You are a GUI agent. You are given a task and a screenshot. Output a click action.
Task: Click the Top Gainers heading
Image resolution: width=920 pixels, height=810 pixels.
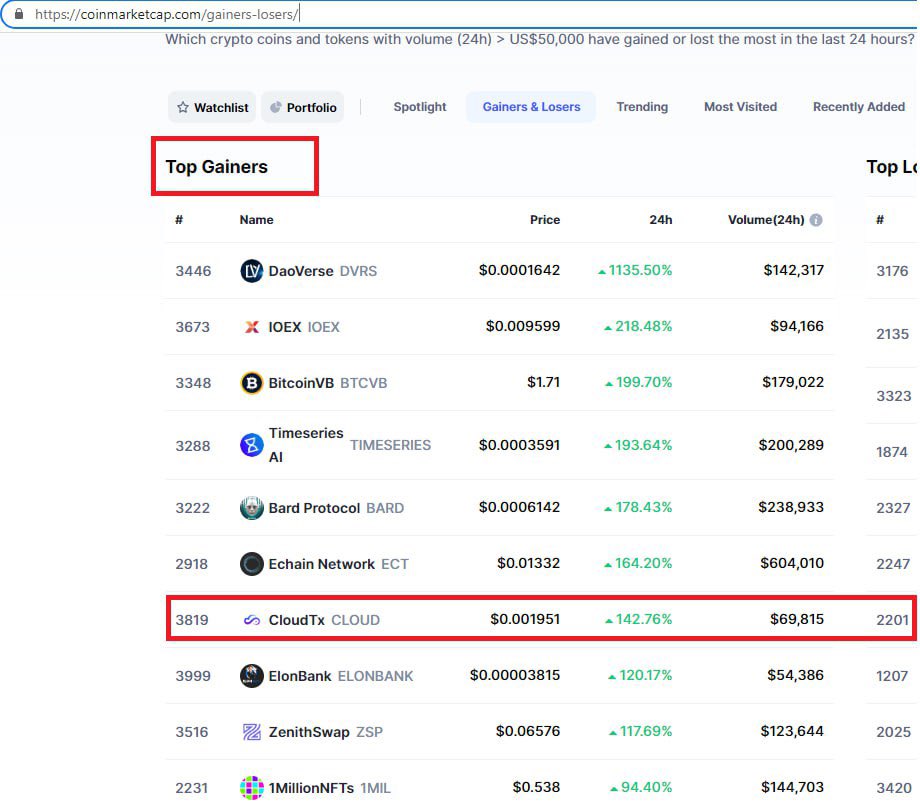217,167
